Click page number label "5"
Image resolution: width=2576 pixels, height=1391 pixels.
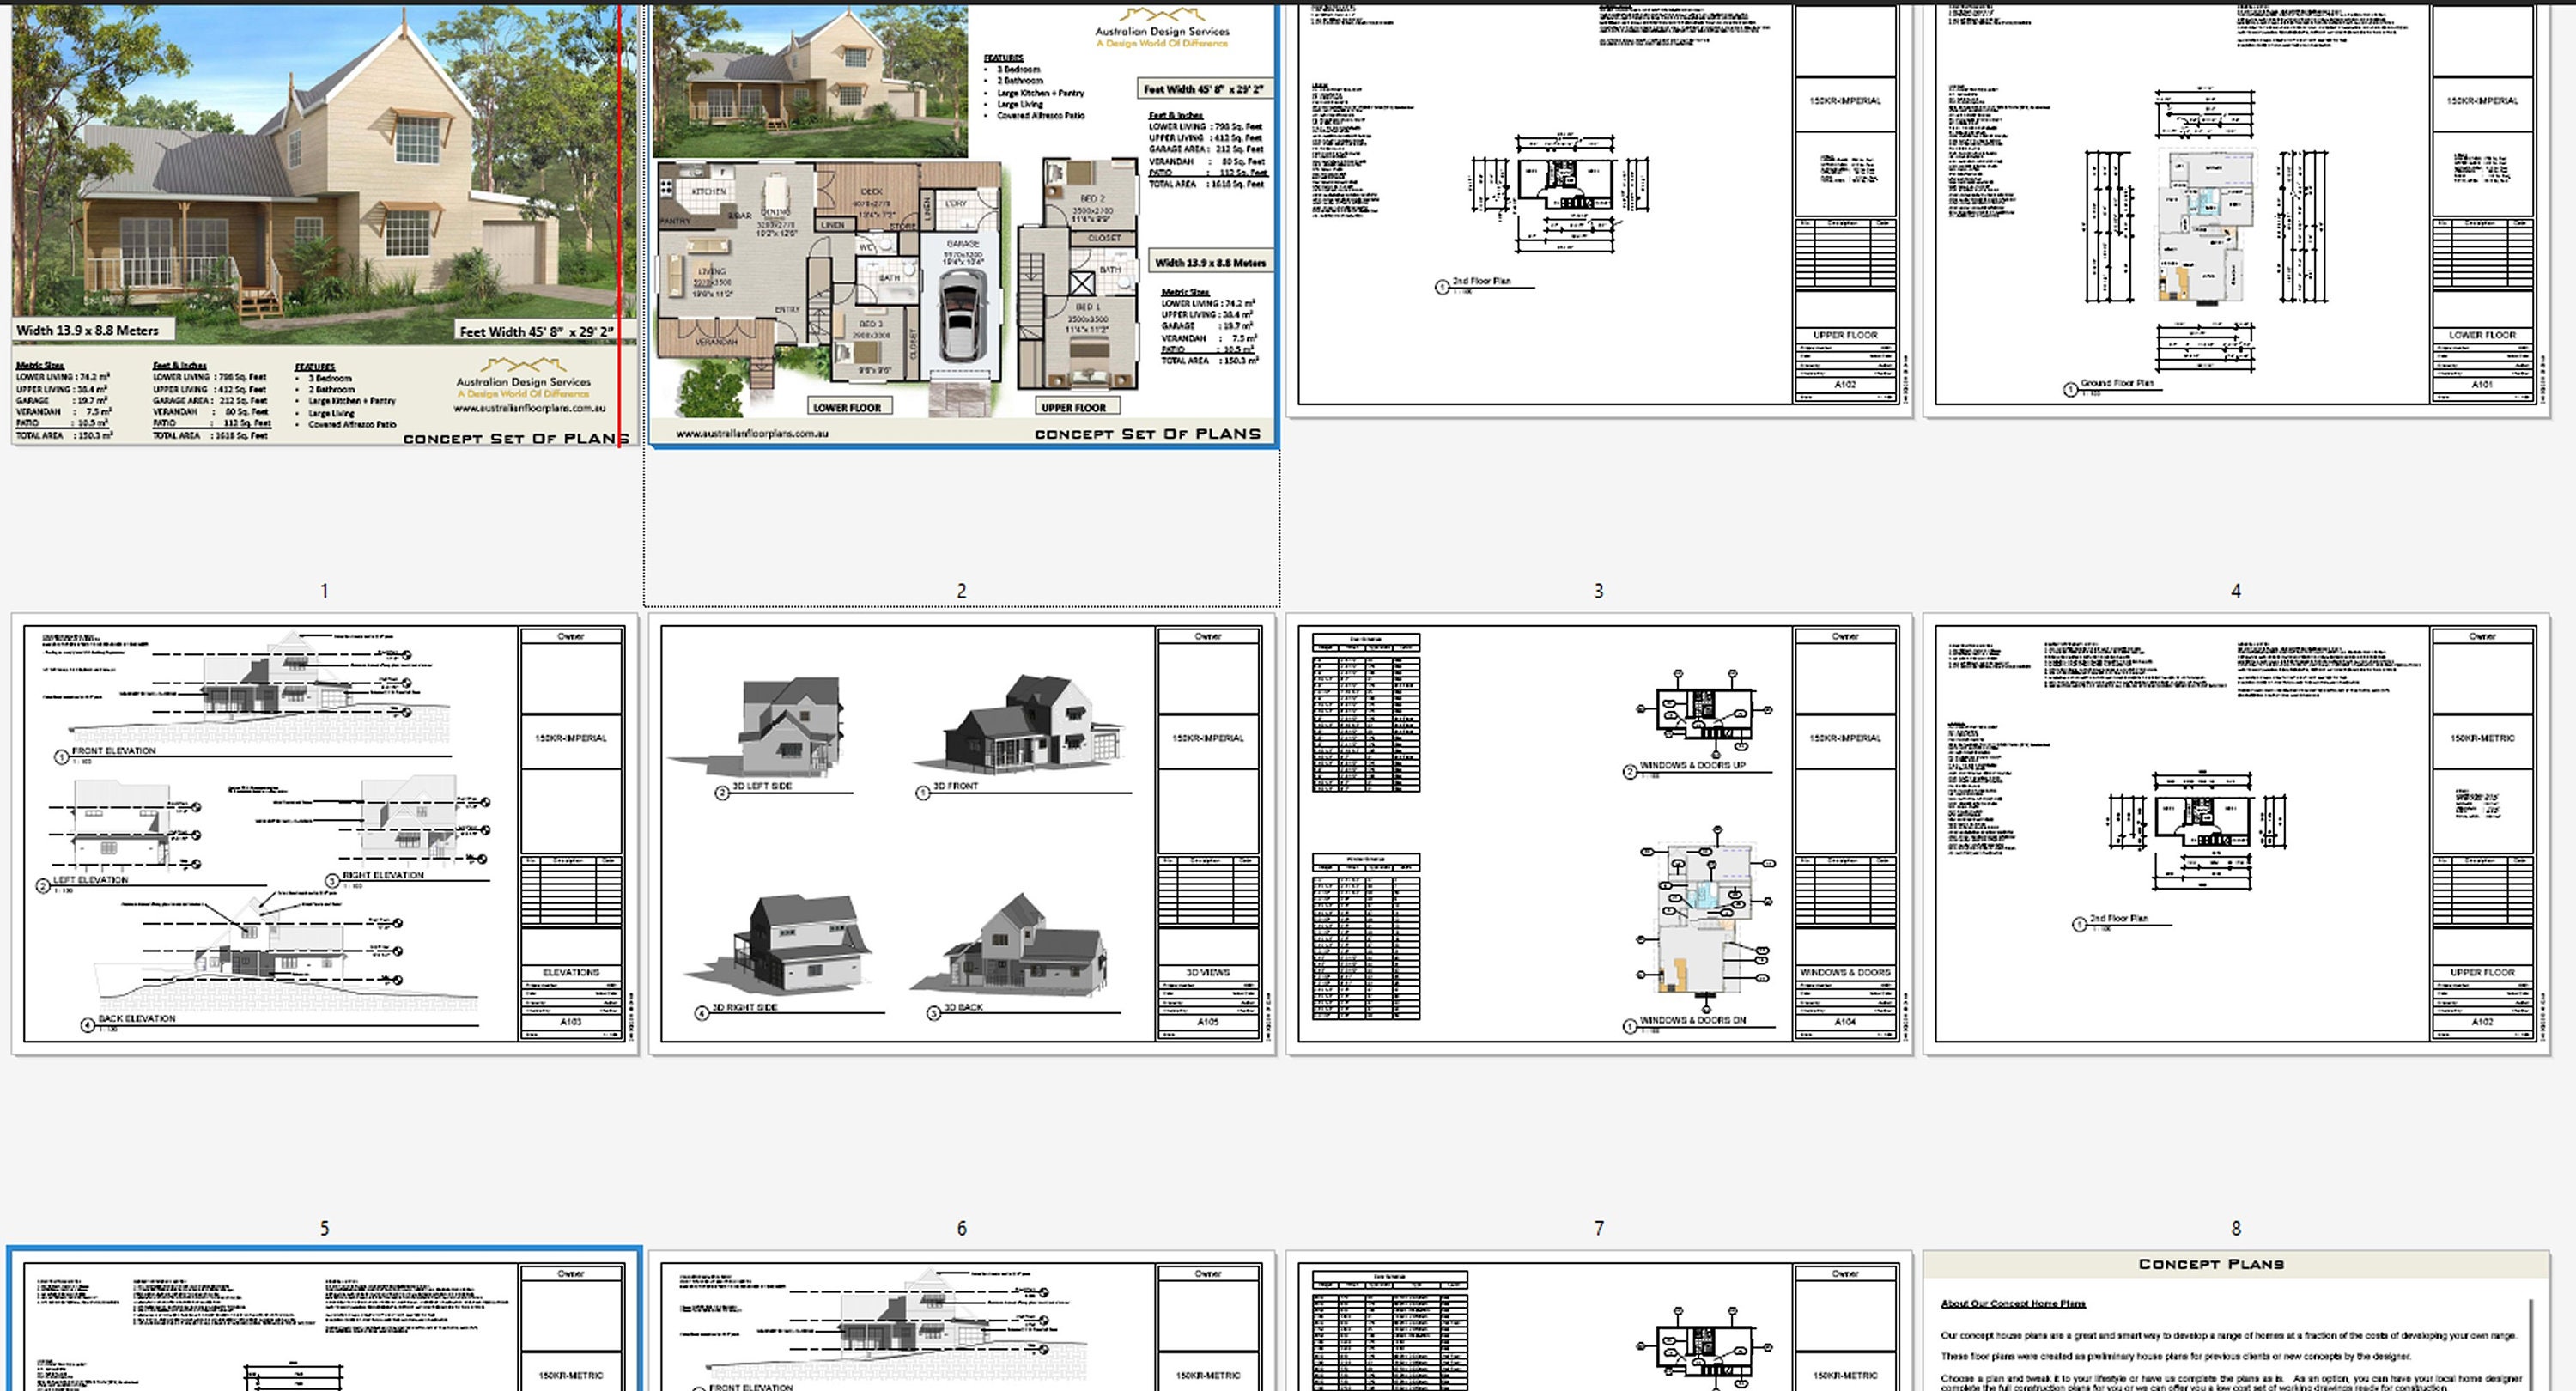click(x=324, y=1228)
